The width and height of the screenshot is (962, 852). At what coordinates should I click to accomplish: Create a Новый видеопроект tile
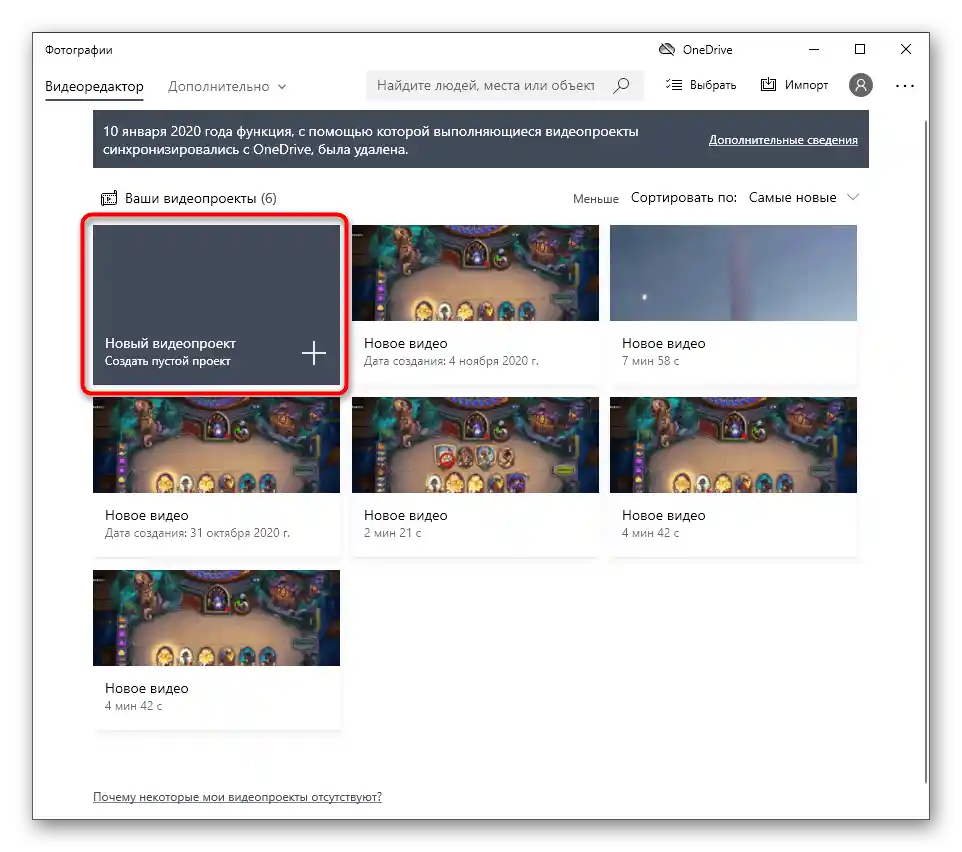[216, 305]
